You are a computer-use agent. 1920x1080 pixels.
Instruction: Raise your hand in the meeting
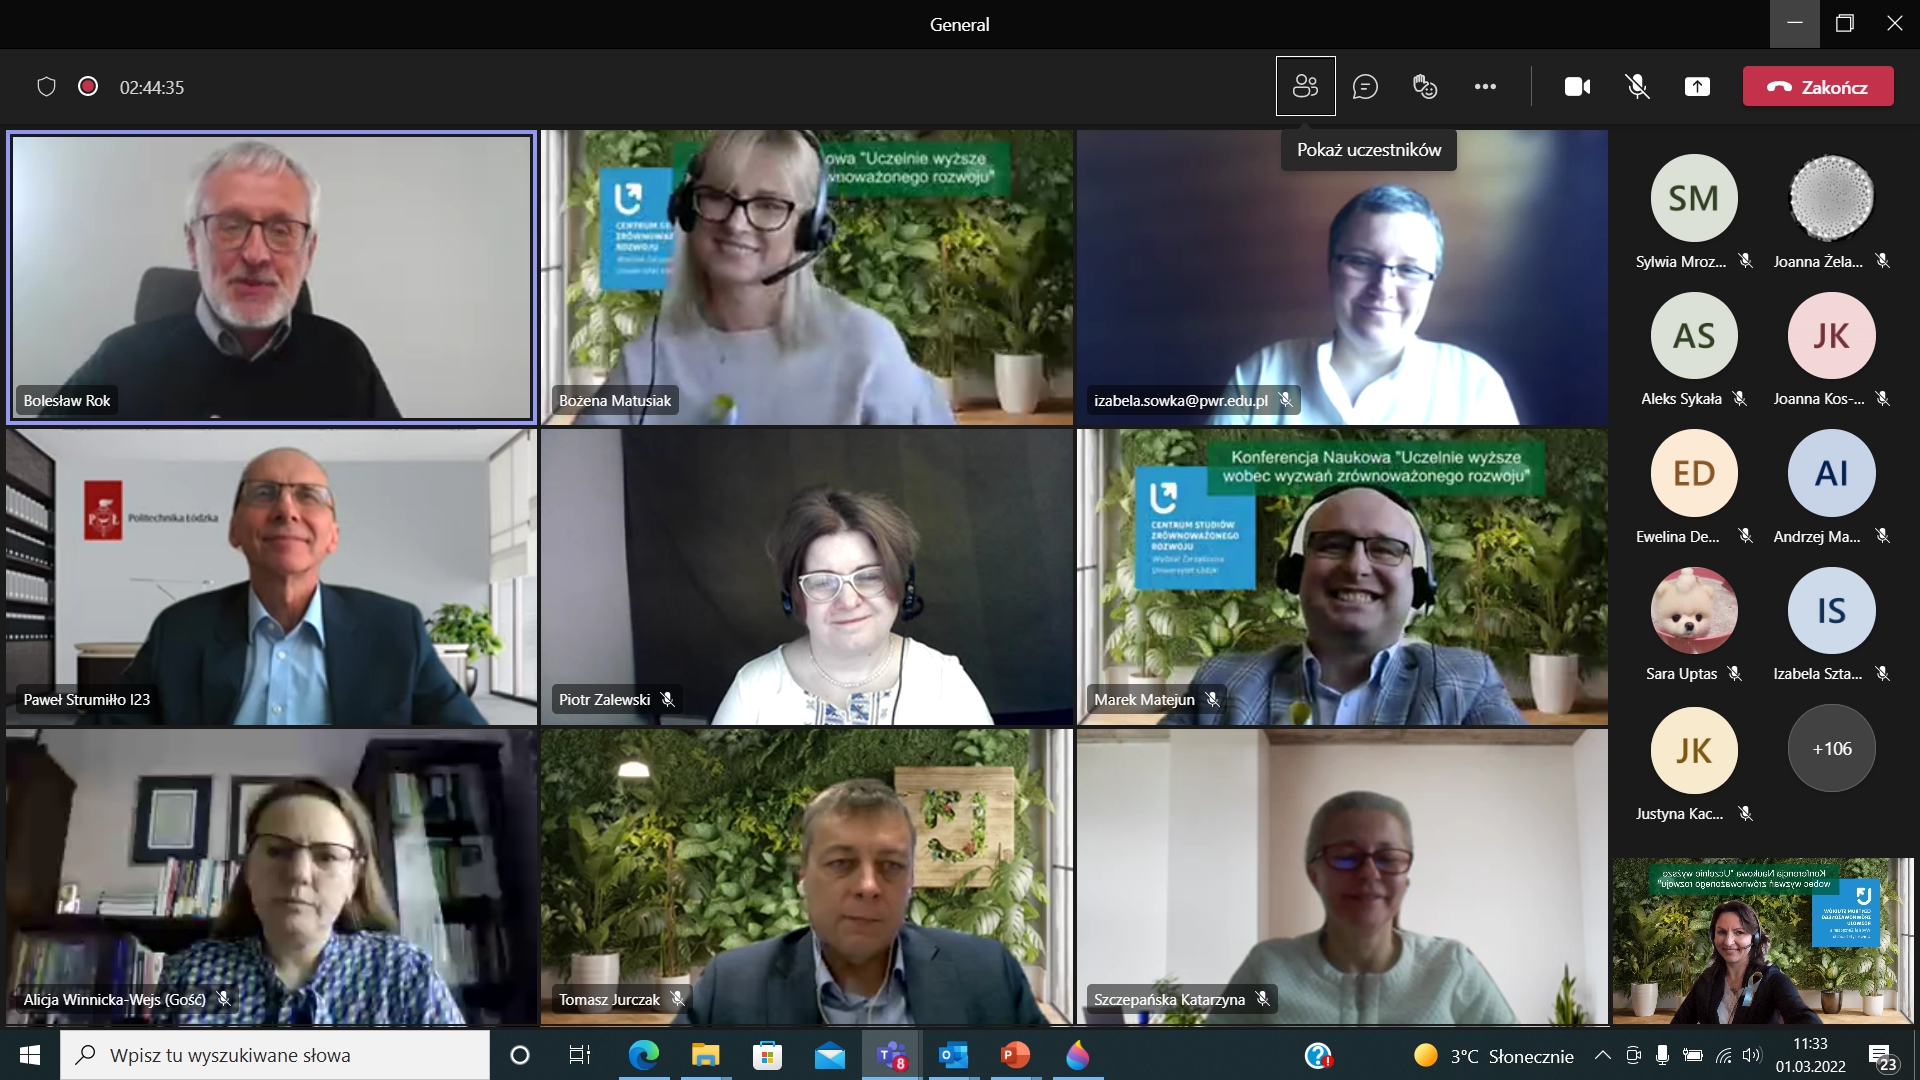[x=1424, y=86]
